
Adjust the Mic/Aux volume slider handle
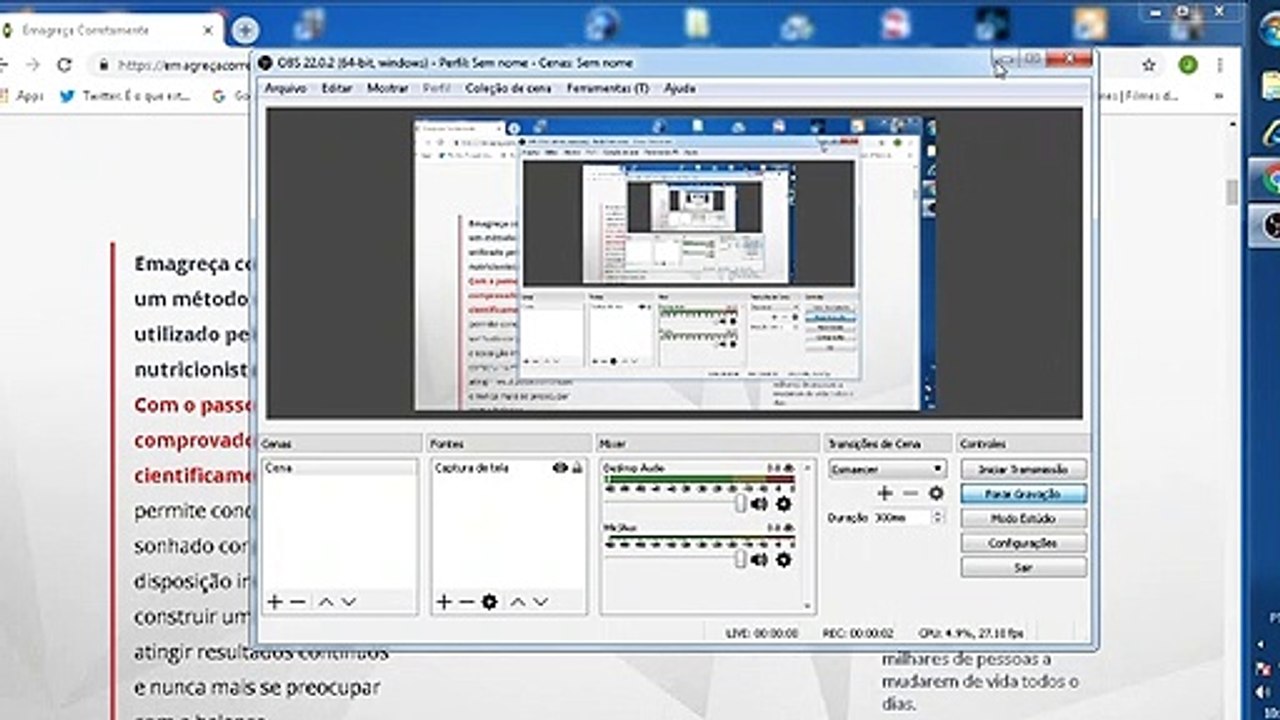coord(740,560)
